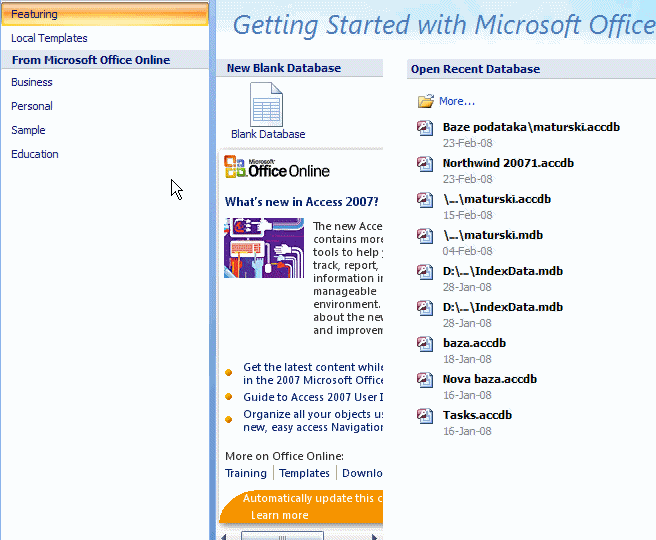Open Baze podataka\maturski.accdb

pos(531,127)
